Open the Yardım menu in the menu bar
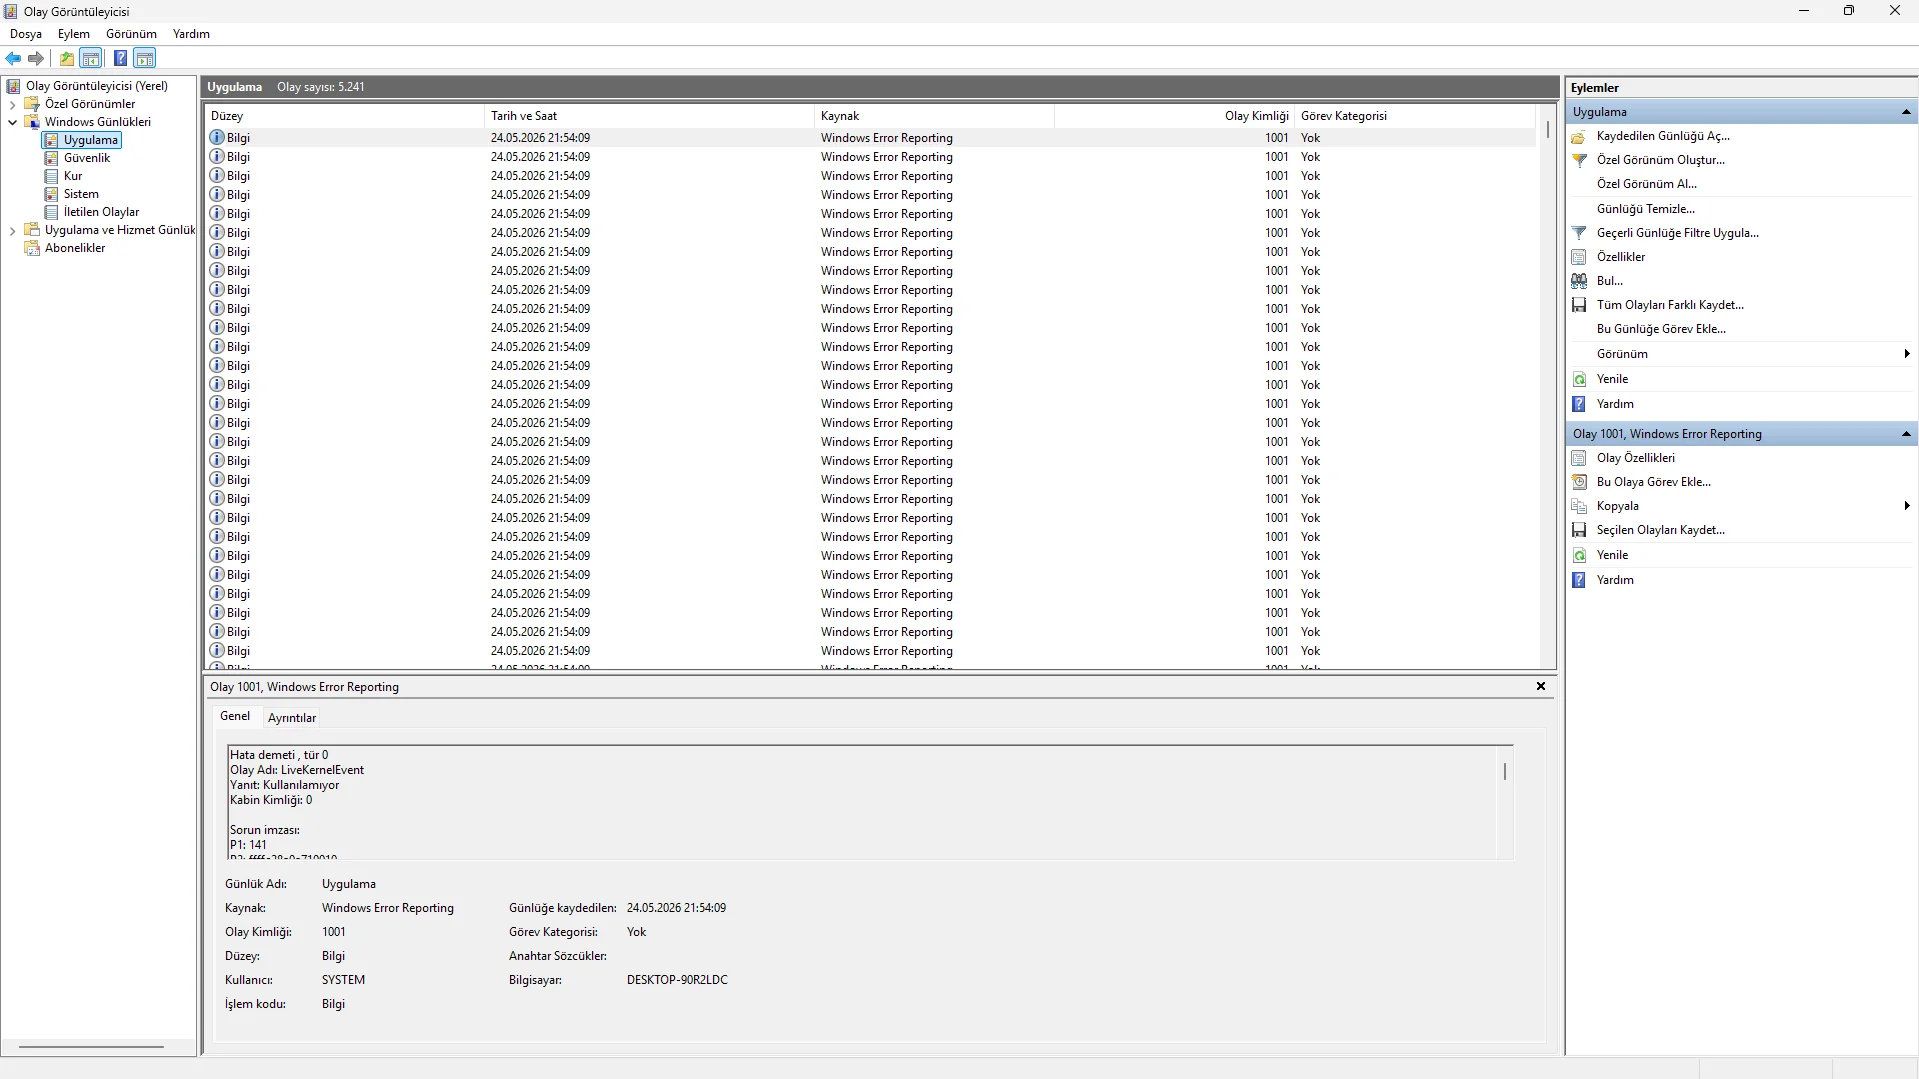This screenshot has height=1079, width=1919. 191,34
